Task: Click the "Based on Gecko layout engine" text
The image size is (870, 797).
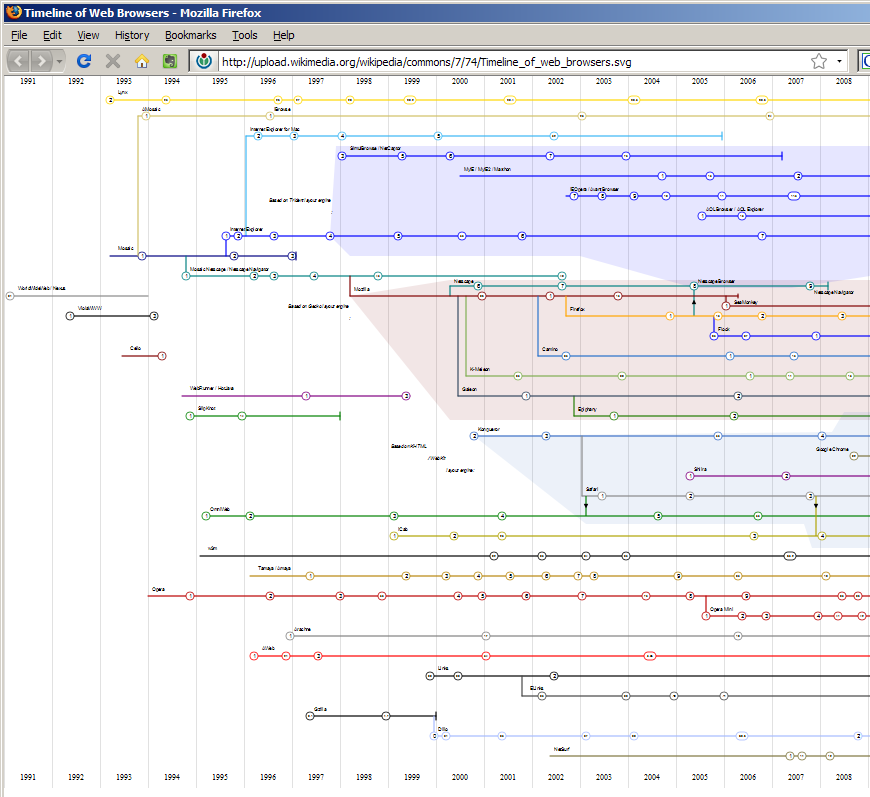Action: 318,306
